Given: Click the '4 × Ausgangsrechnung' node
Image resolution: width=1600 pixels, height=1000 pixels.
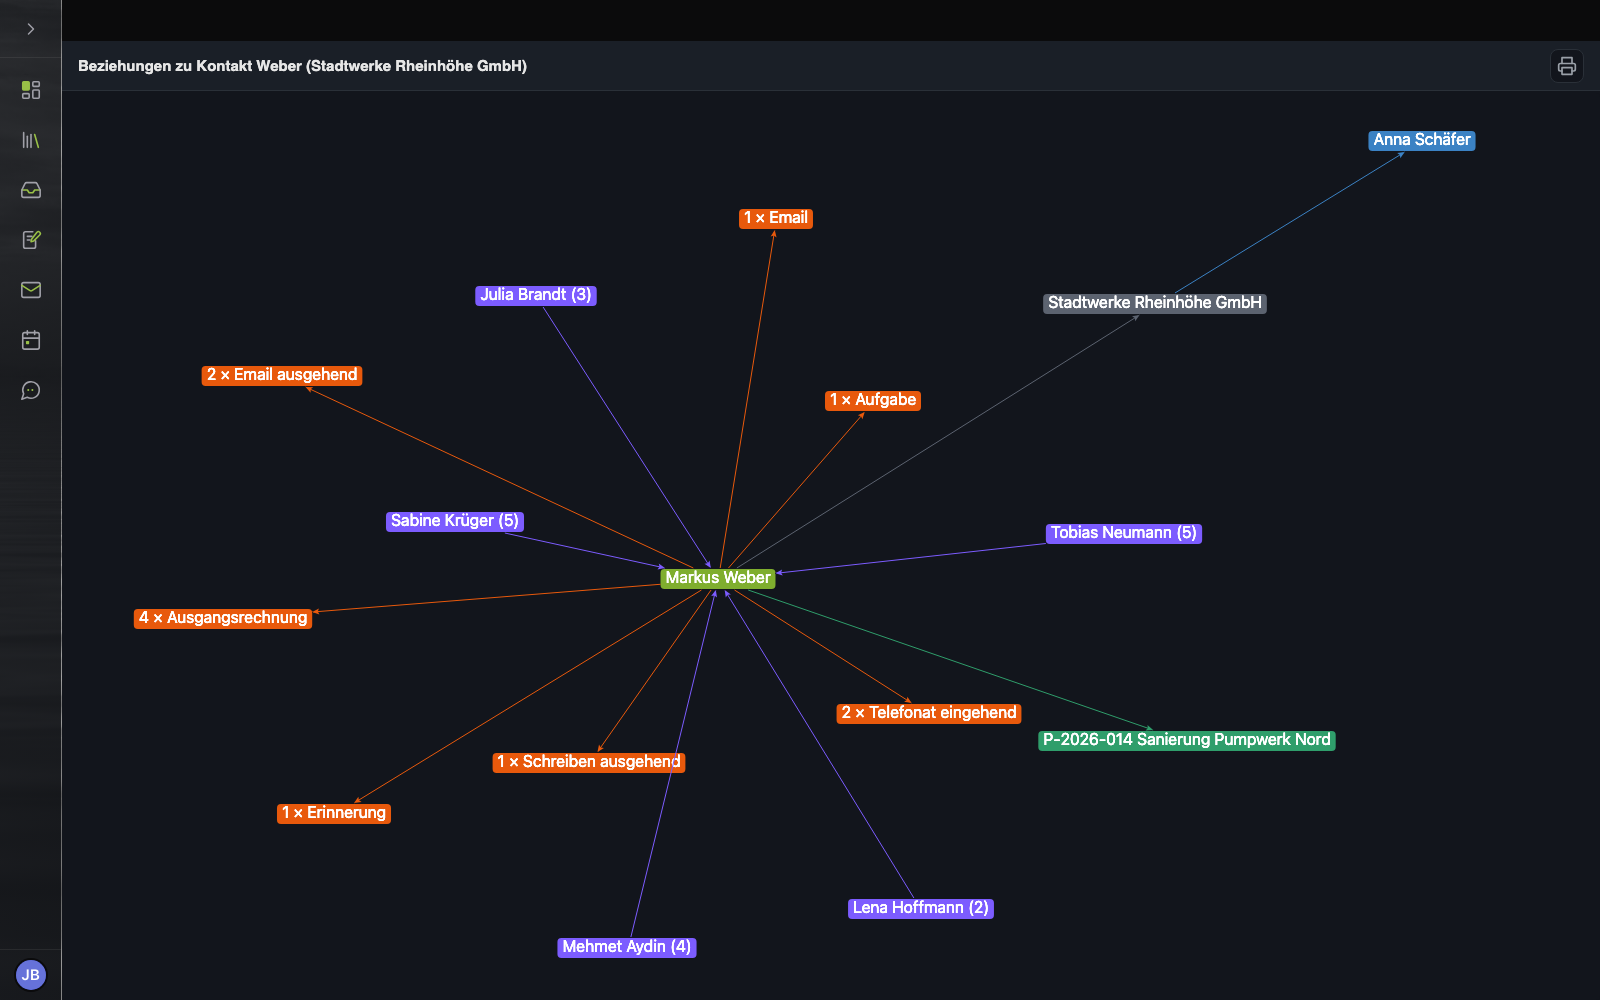Looking at the screenshot, I should pyautogui.click(x=223, y=618).
